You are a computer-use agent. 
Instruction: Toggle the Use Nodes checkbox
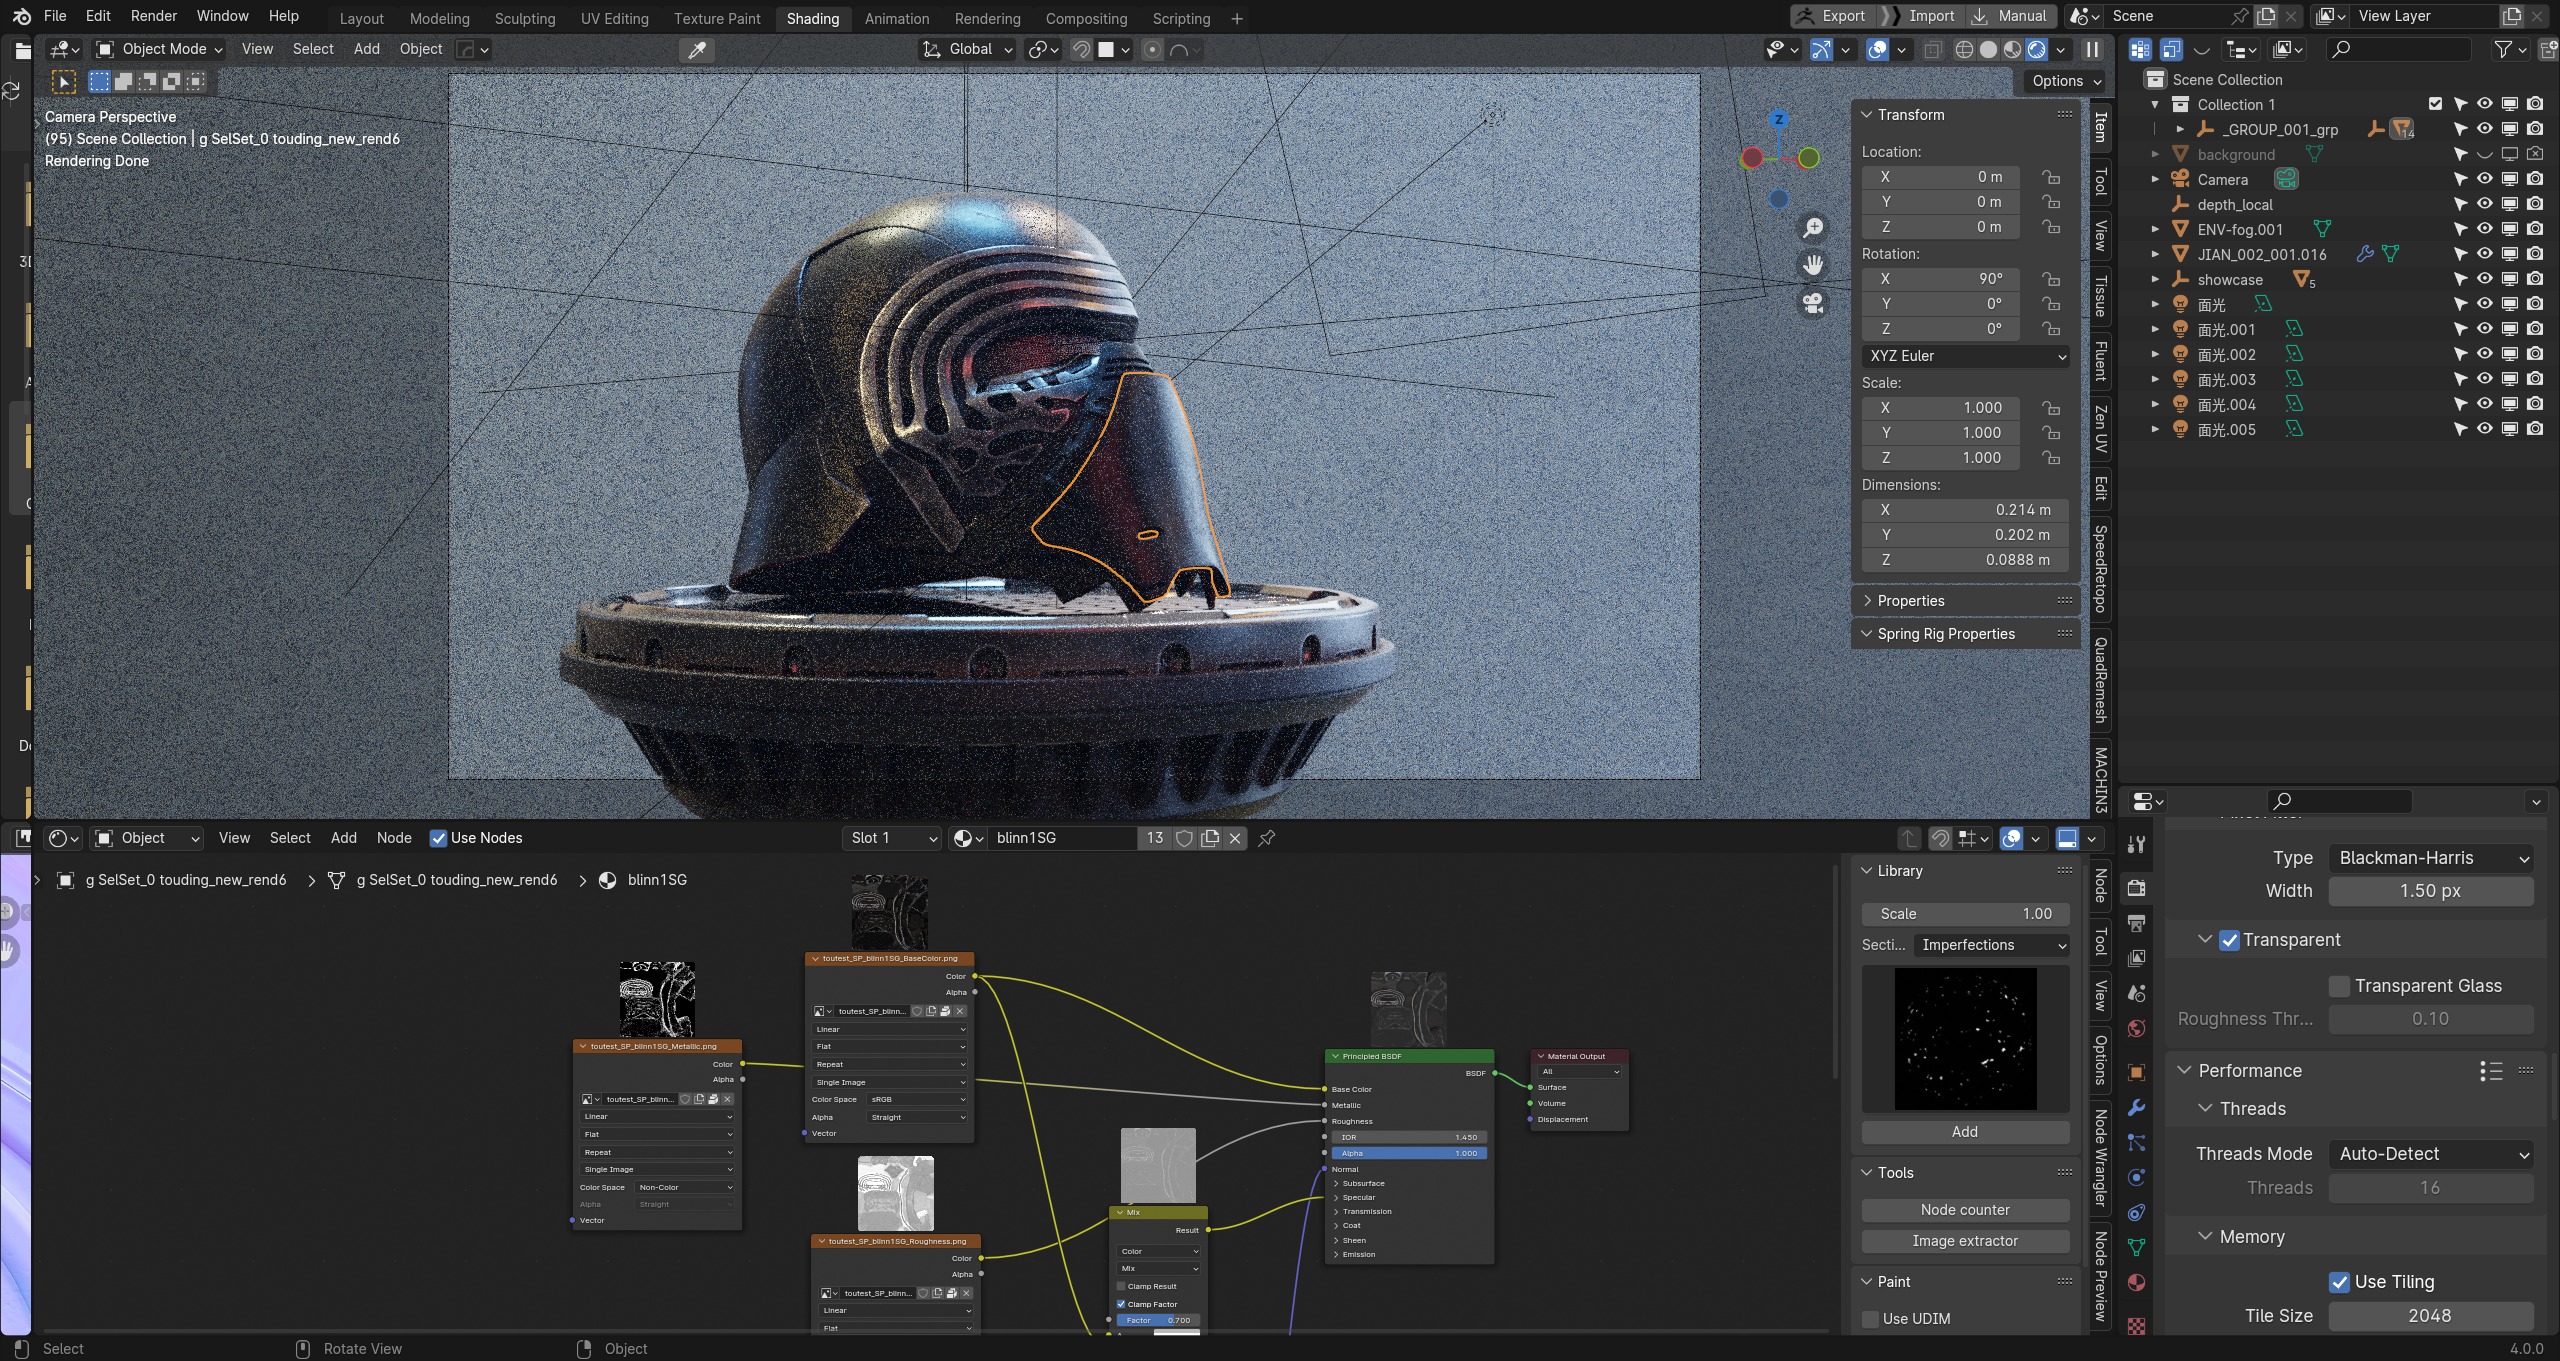point(438,838)
